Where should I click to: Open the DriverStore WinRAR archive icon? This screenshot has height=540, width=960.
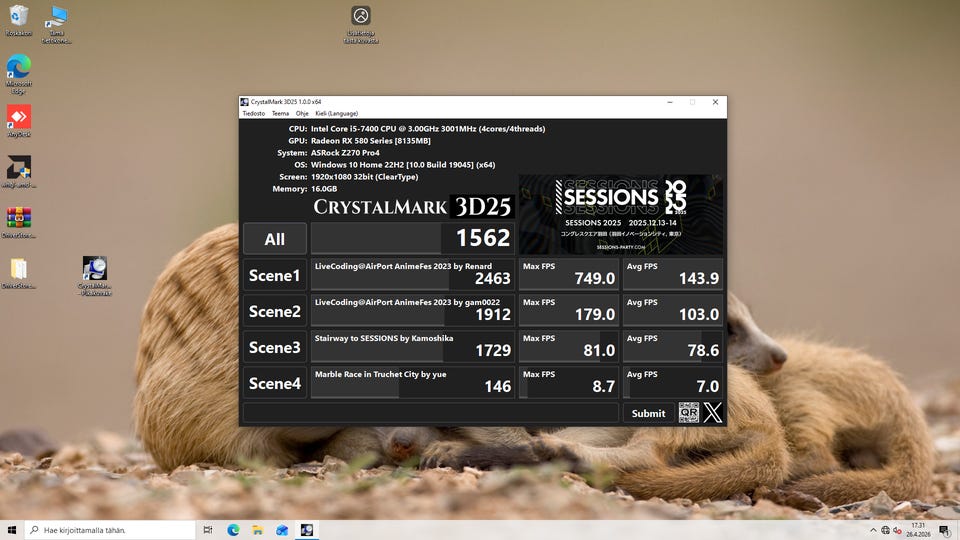coord(18,222)
